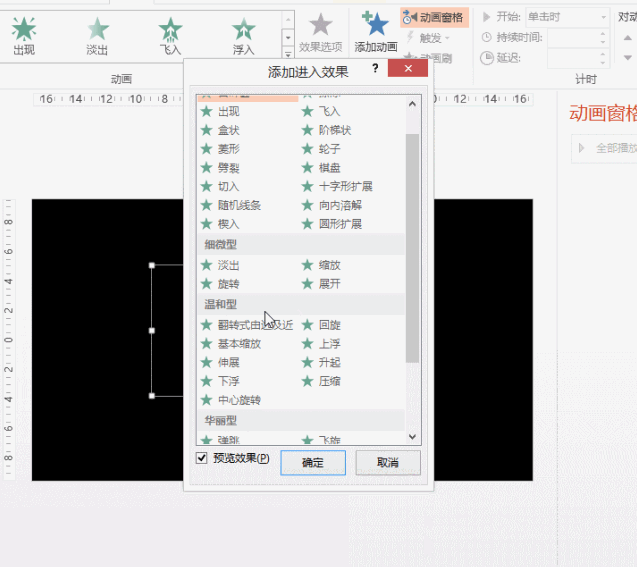Click the effect list scroll down arrow
637x567 pixels.
(412, 437)
